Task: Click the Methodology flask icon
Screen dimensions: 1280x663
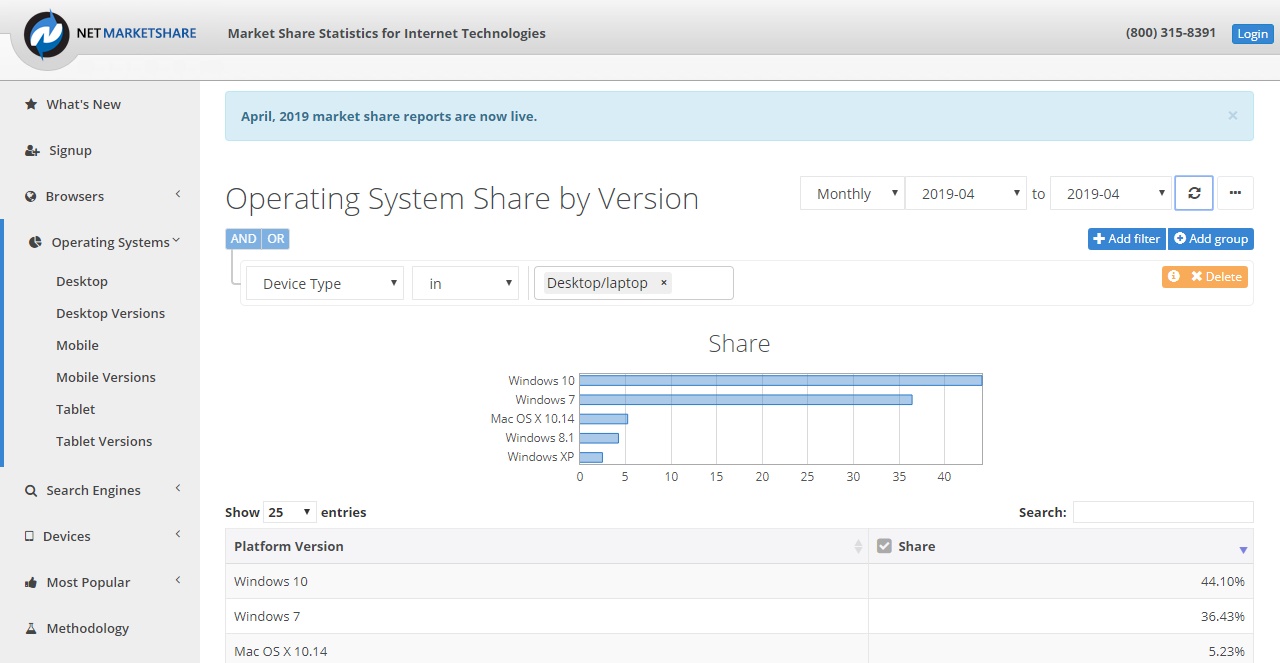Action: pyautogui.click(x=31, y=628)
